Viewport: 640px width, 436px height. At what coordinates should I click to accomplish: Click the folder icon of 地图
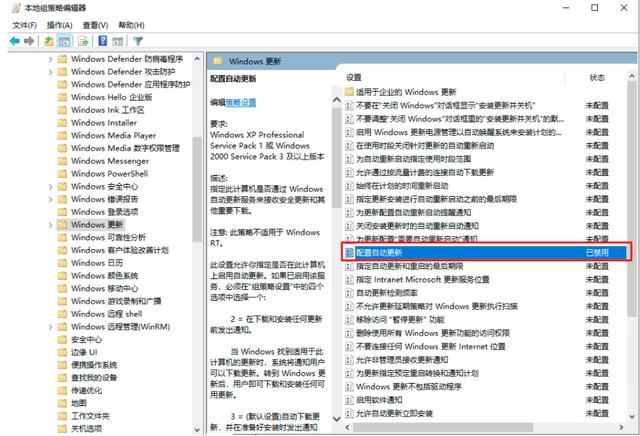(62, 403)
